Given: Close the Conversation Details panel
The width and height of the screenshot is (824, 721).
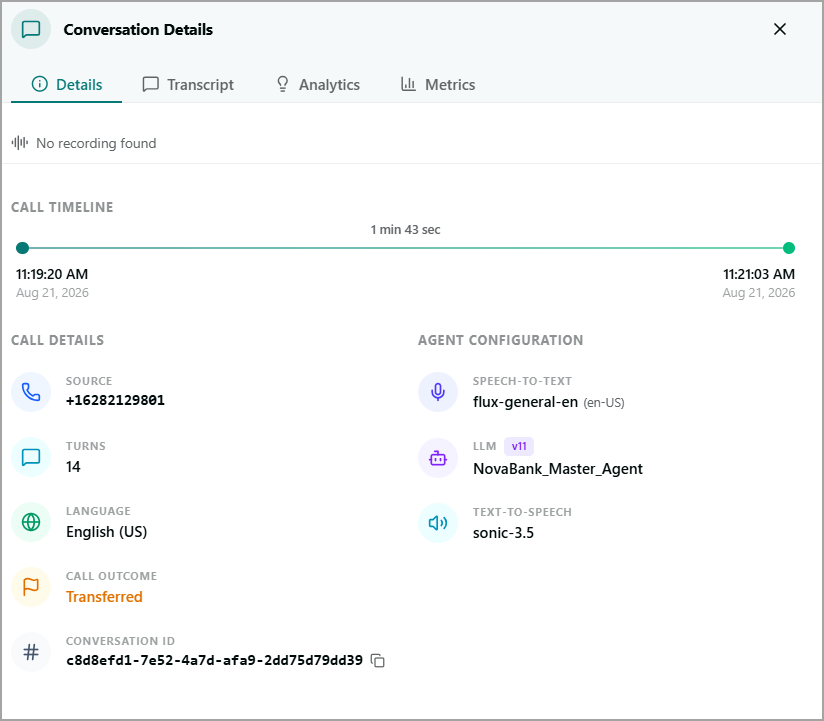Looking at the screenshot, I should click(x=780, y=29).
